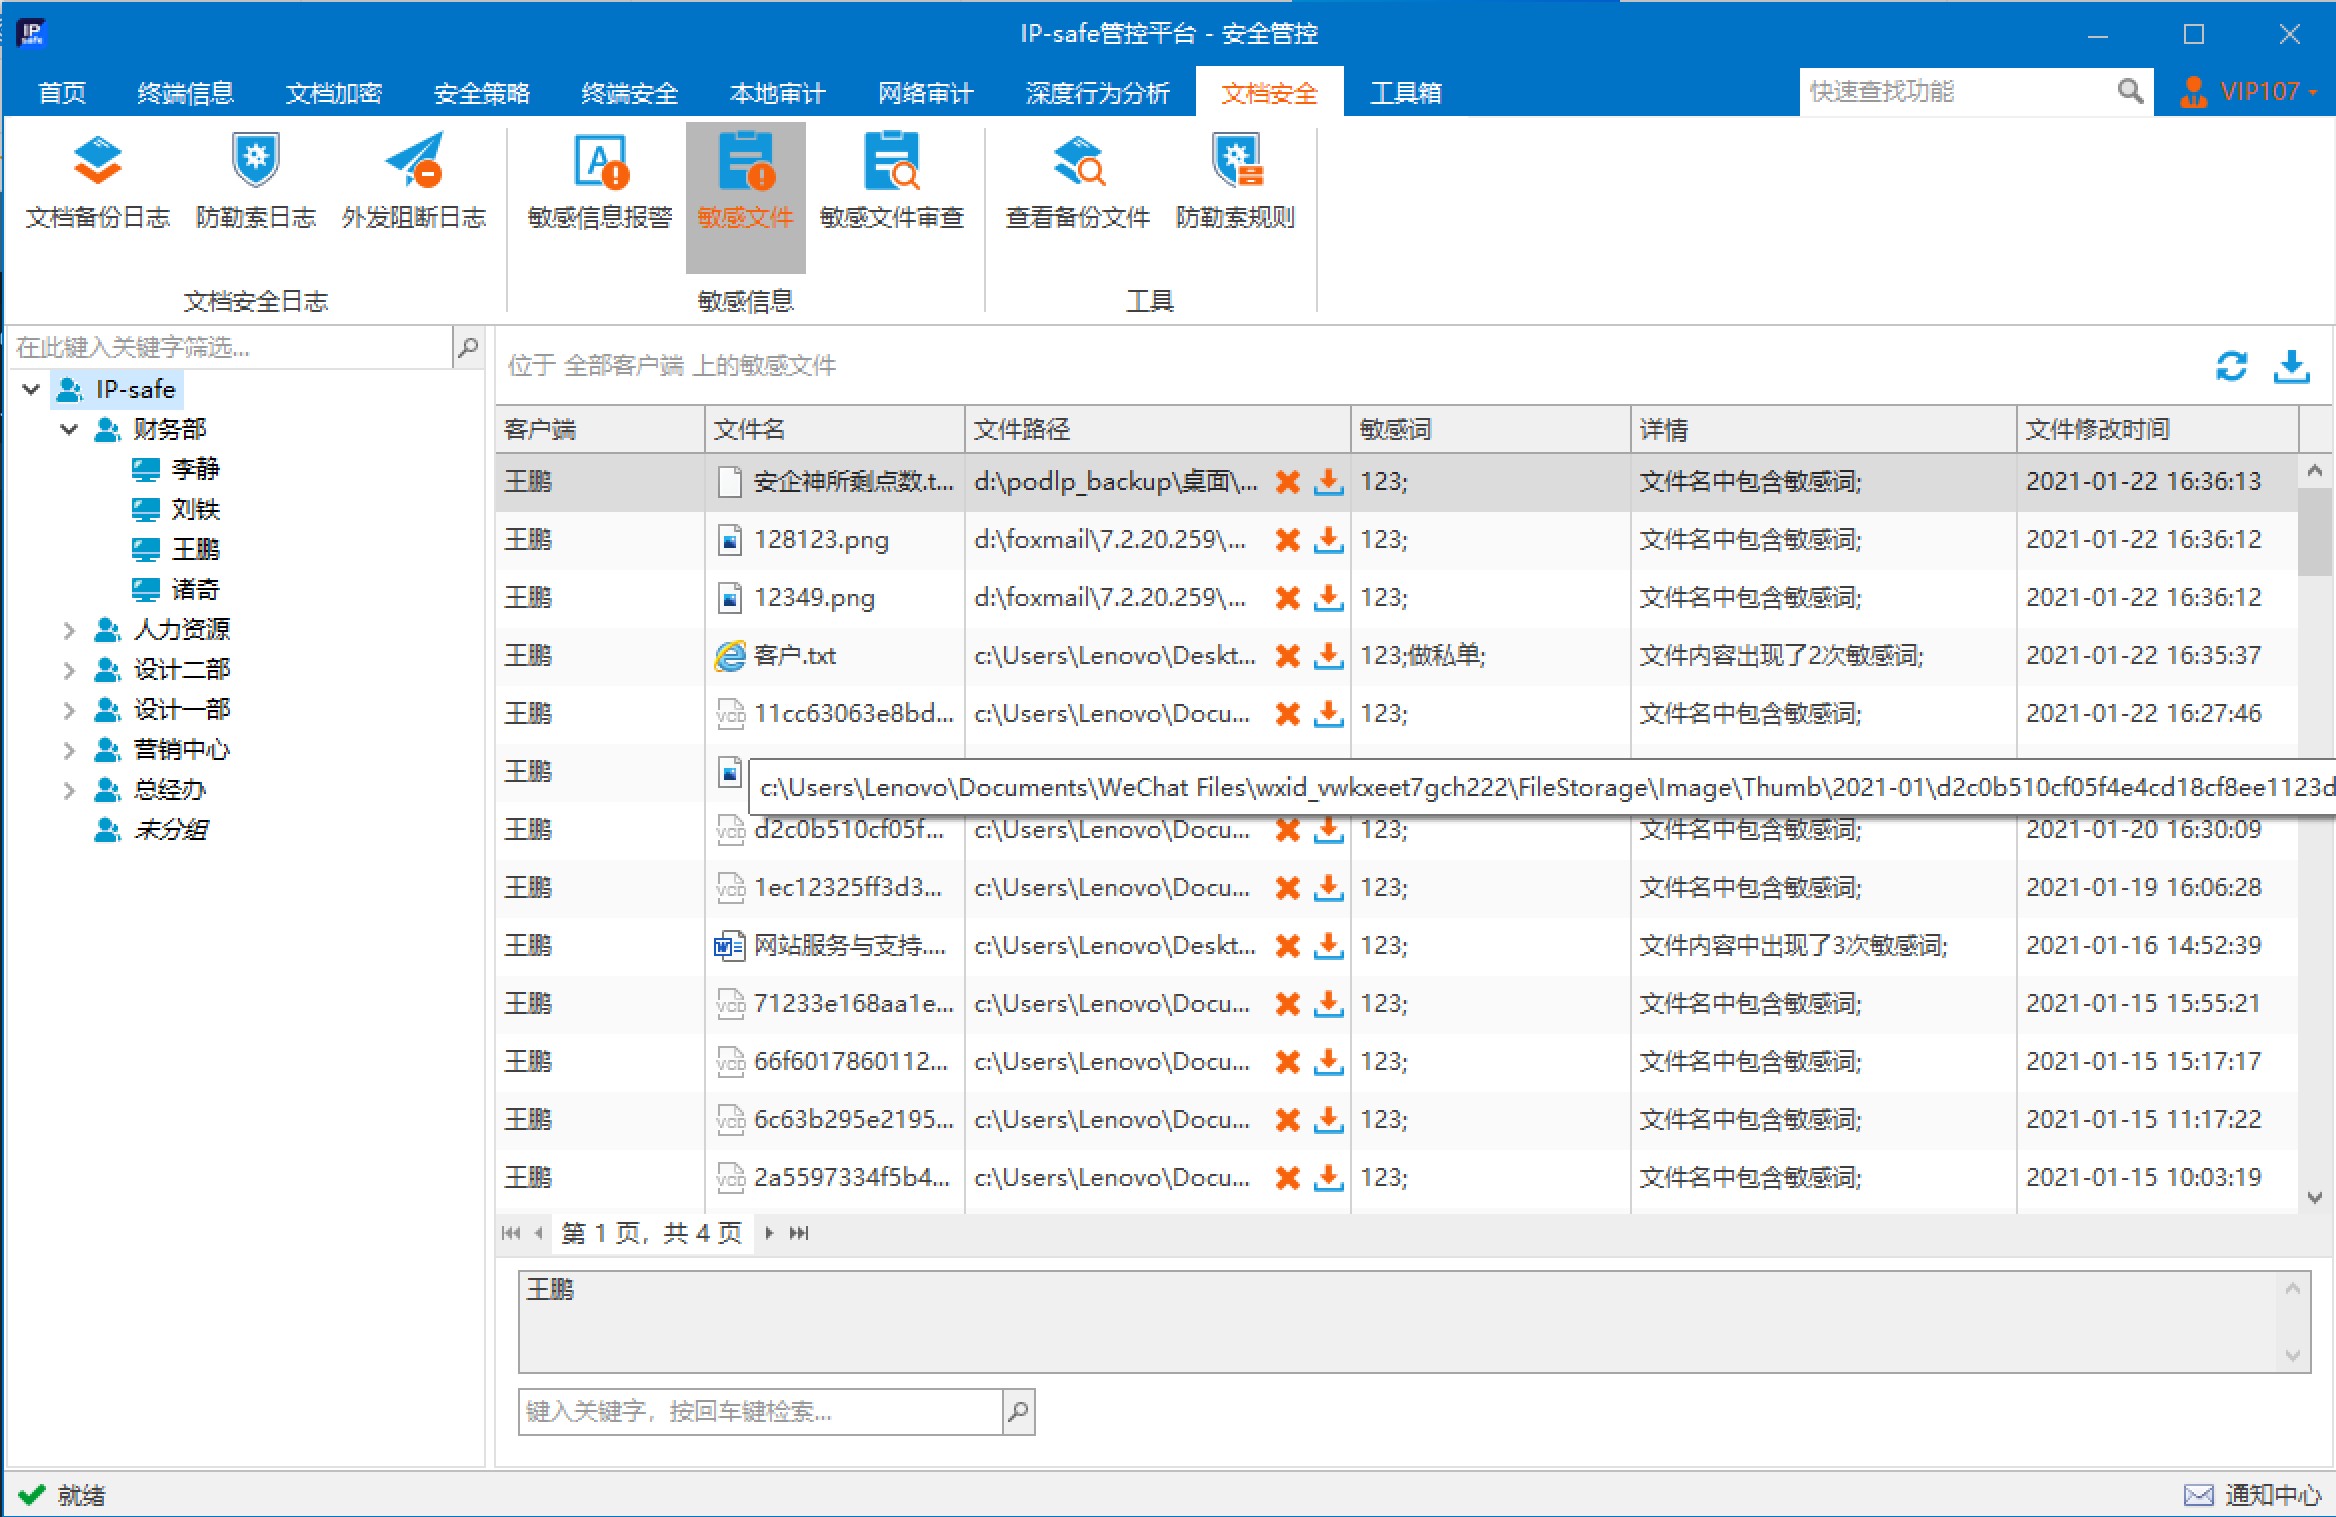
Task: Click the 快速查找功能 search field
Action: [x=1956, y=92]
